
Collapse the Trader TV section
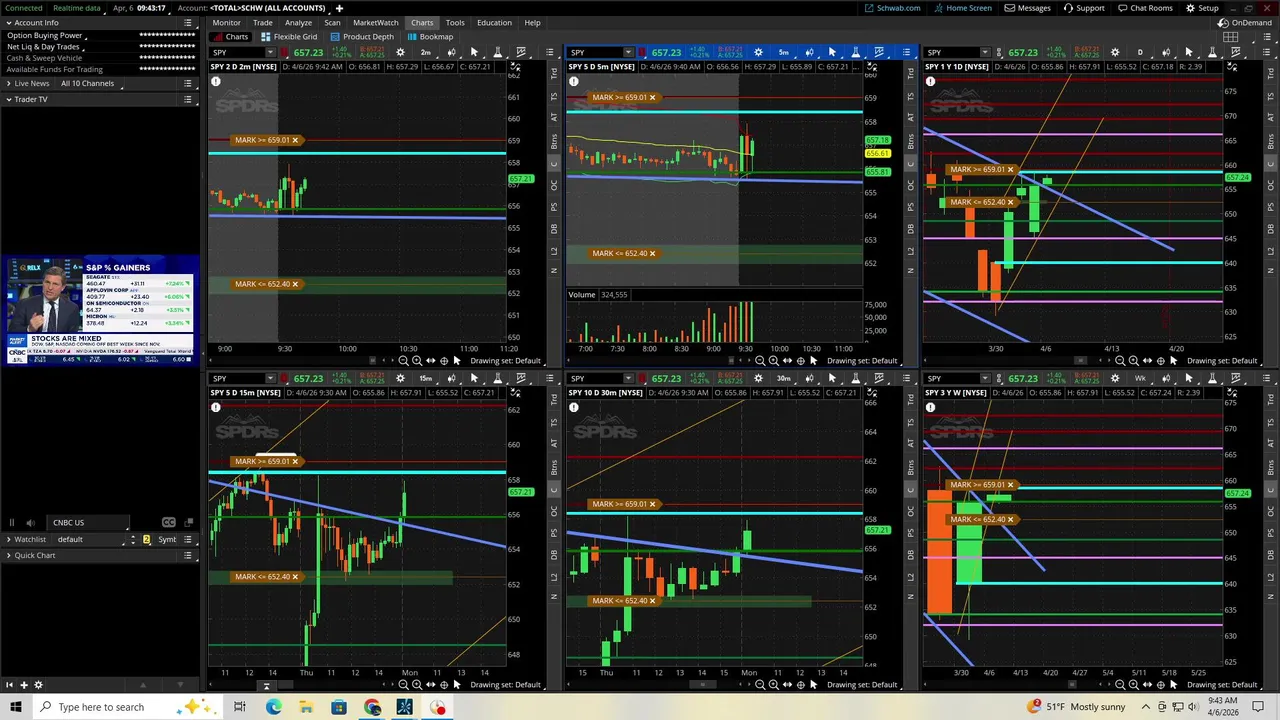point(9,99)
